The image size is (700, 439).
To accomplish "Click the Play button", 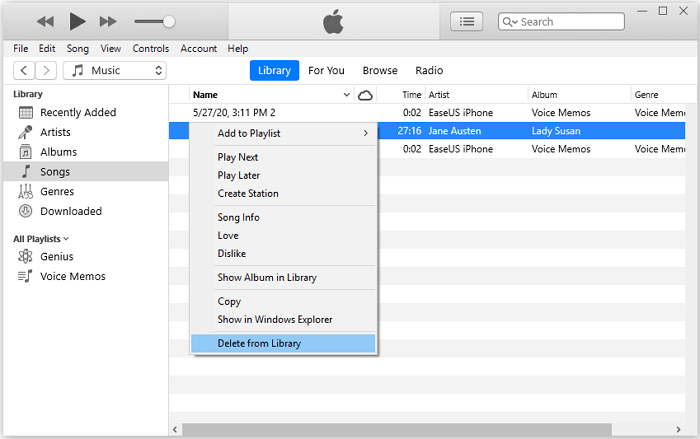I will tap(78, 21).
